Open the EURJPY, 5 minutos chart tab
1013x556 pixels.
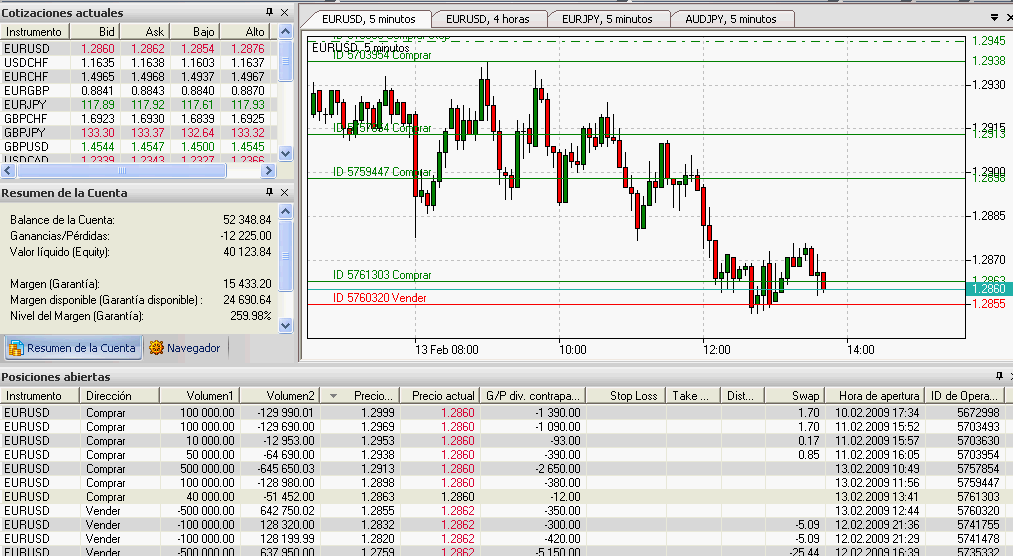[x=607, y=19]
